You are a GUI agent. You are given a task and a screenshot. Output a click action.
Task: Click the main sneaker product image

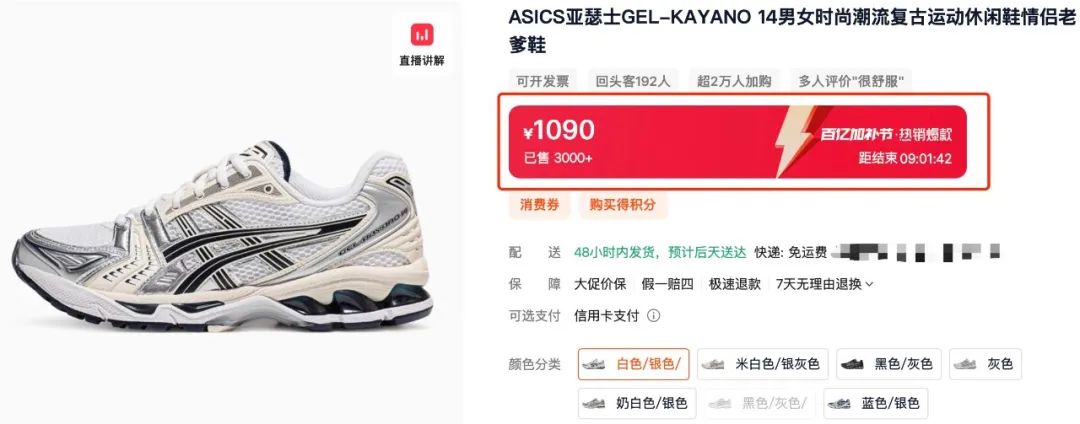pos(222,236)
